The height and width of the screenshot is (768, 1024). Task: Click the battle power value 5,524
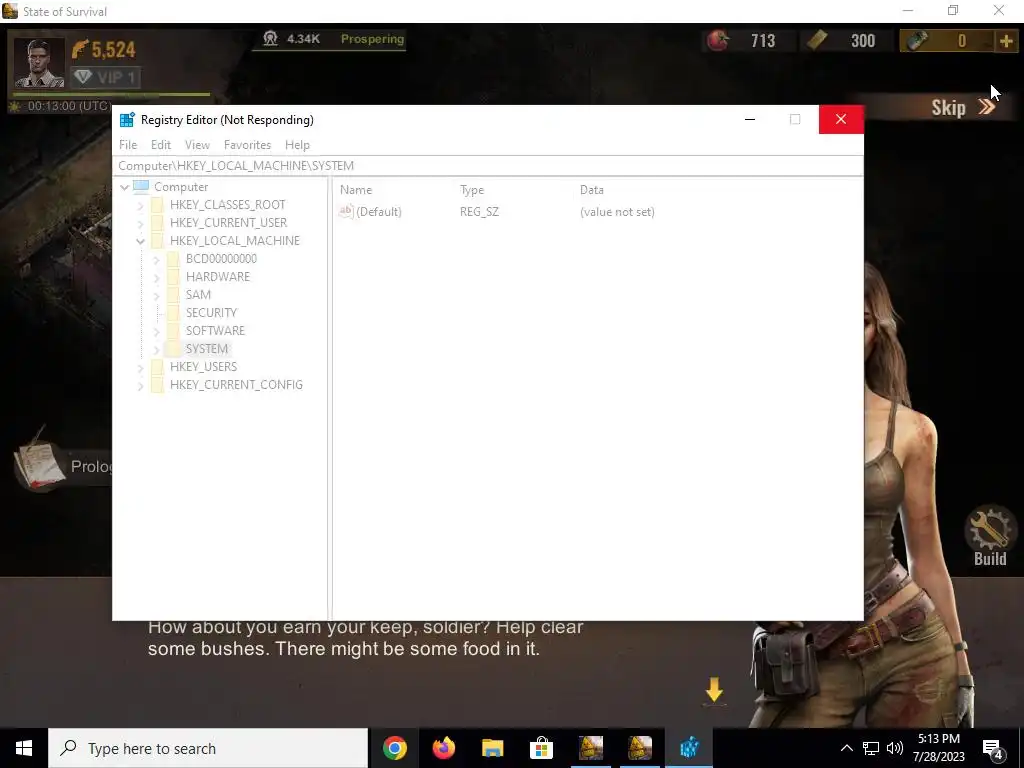point(113,50)
